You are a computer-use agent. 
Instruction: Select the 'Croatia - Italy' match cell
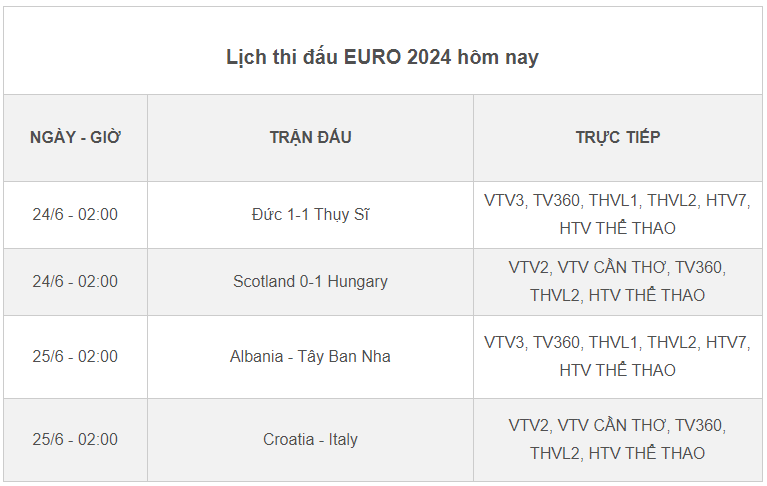coord(310,440)
